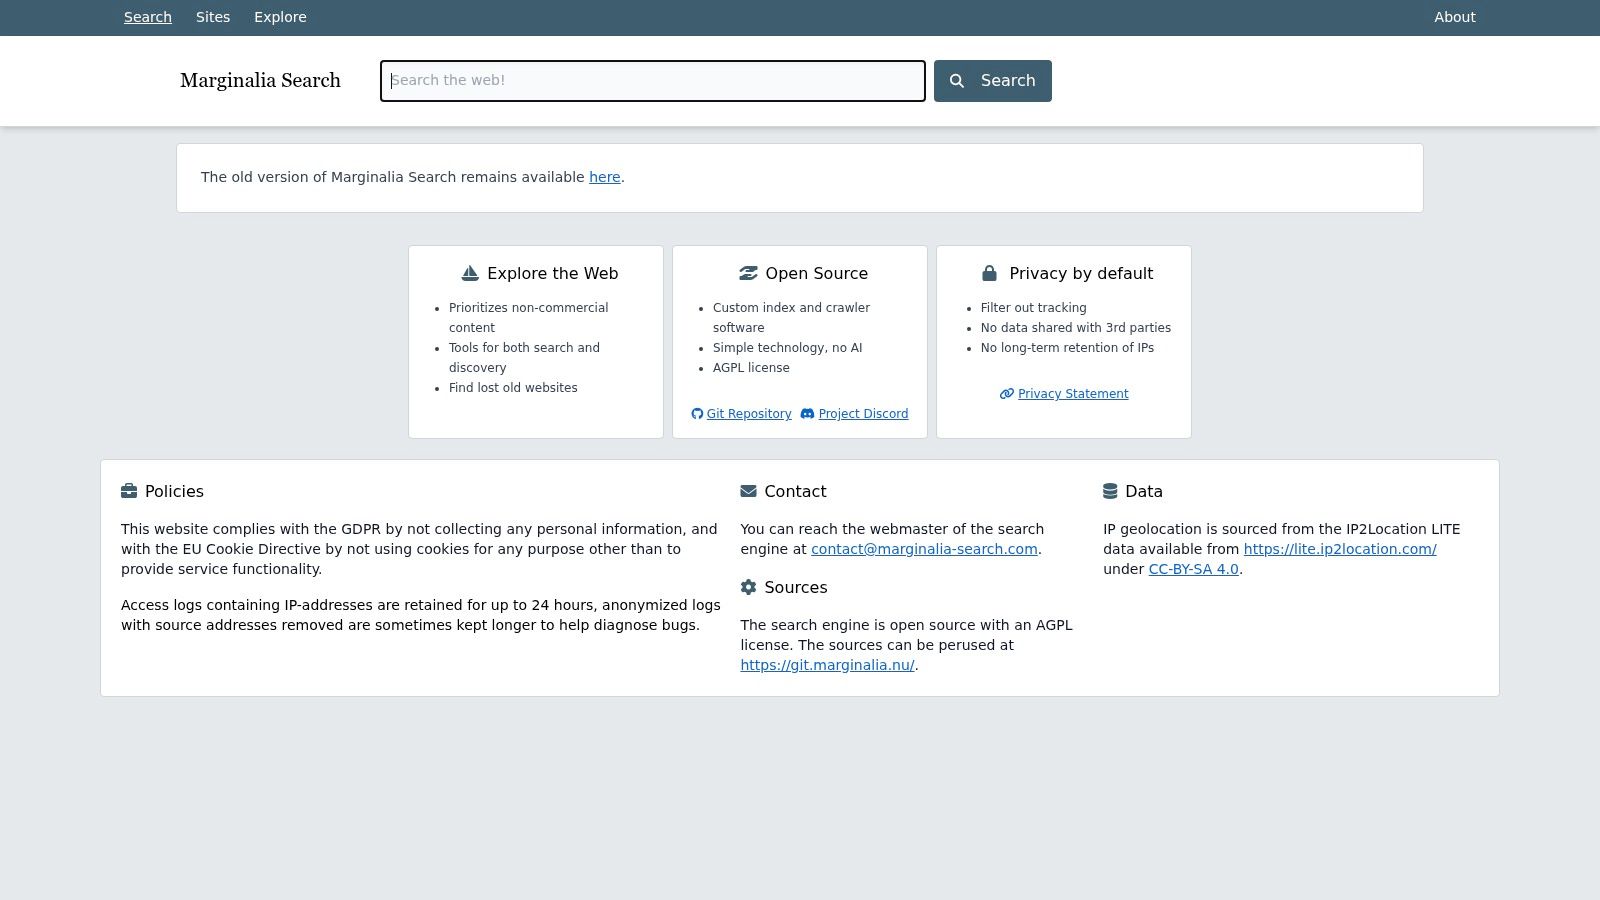The width and height of the screenshot is (1600, 900).
Task: Click the sailboat icon beside Explore the Web
Action: pyautogui.click(x=470, y=273)
